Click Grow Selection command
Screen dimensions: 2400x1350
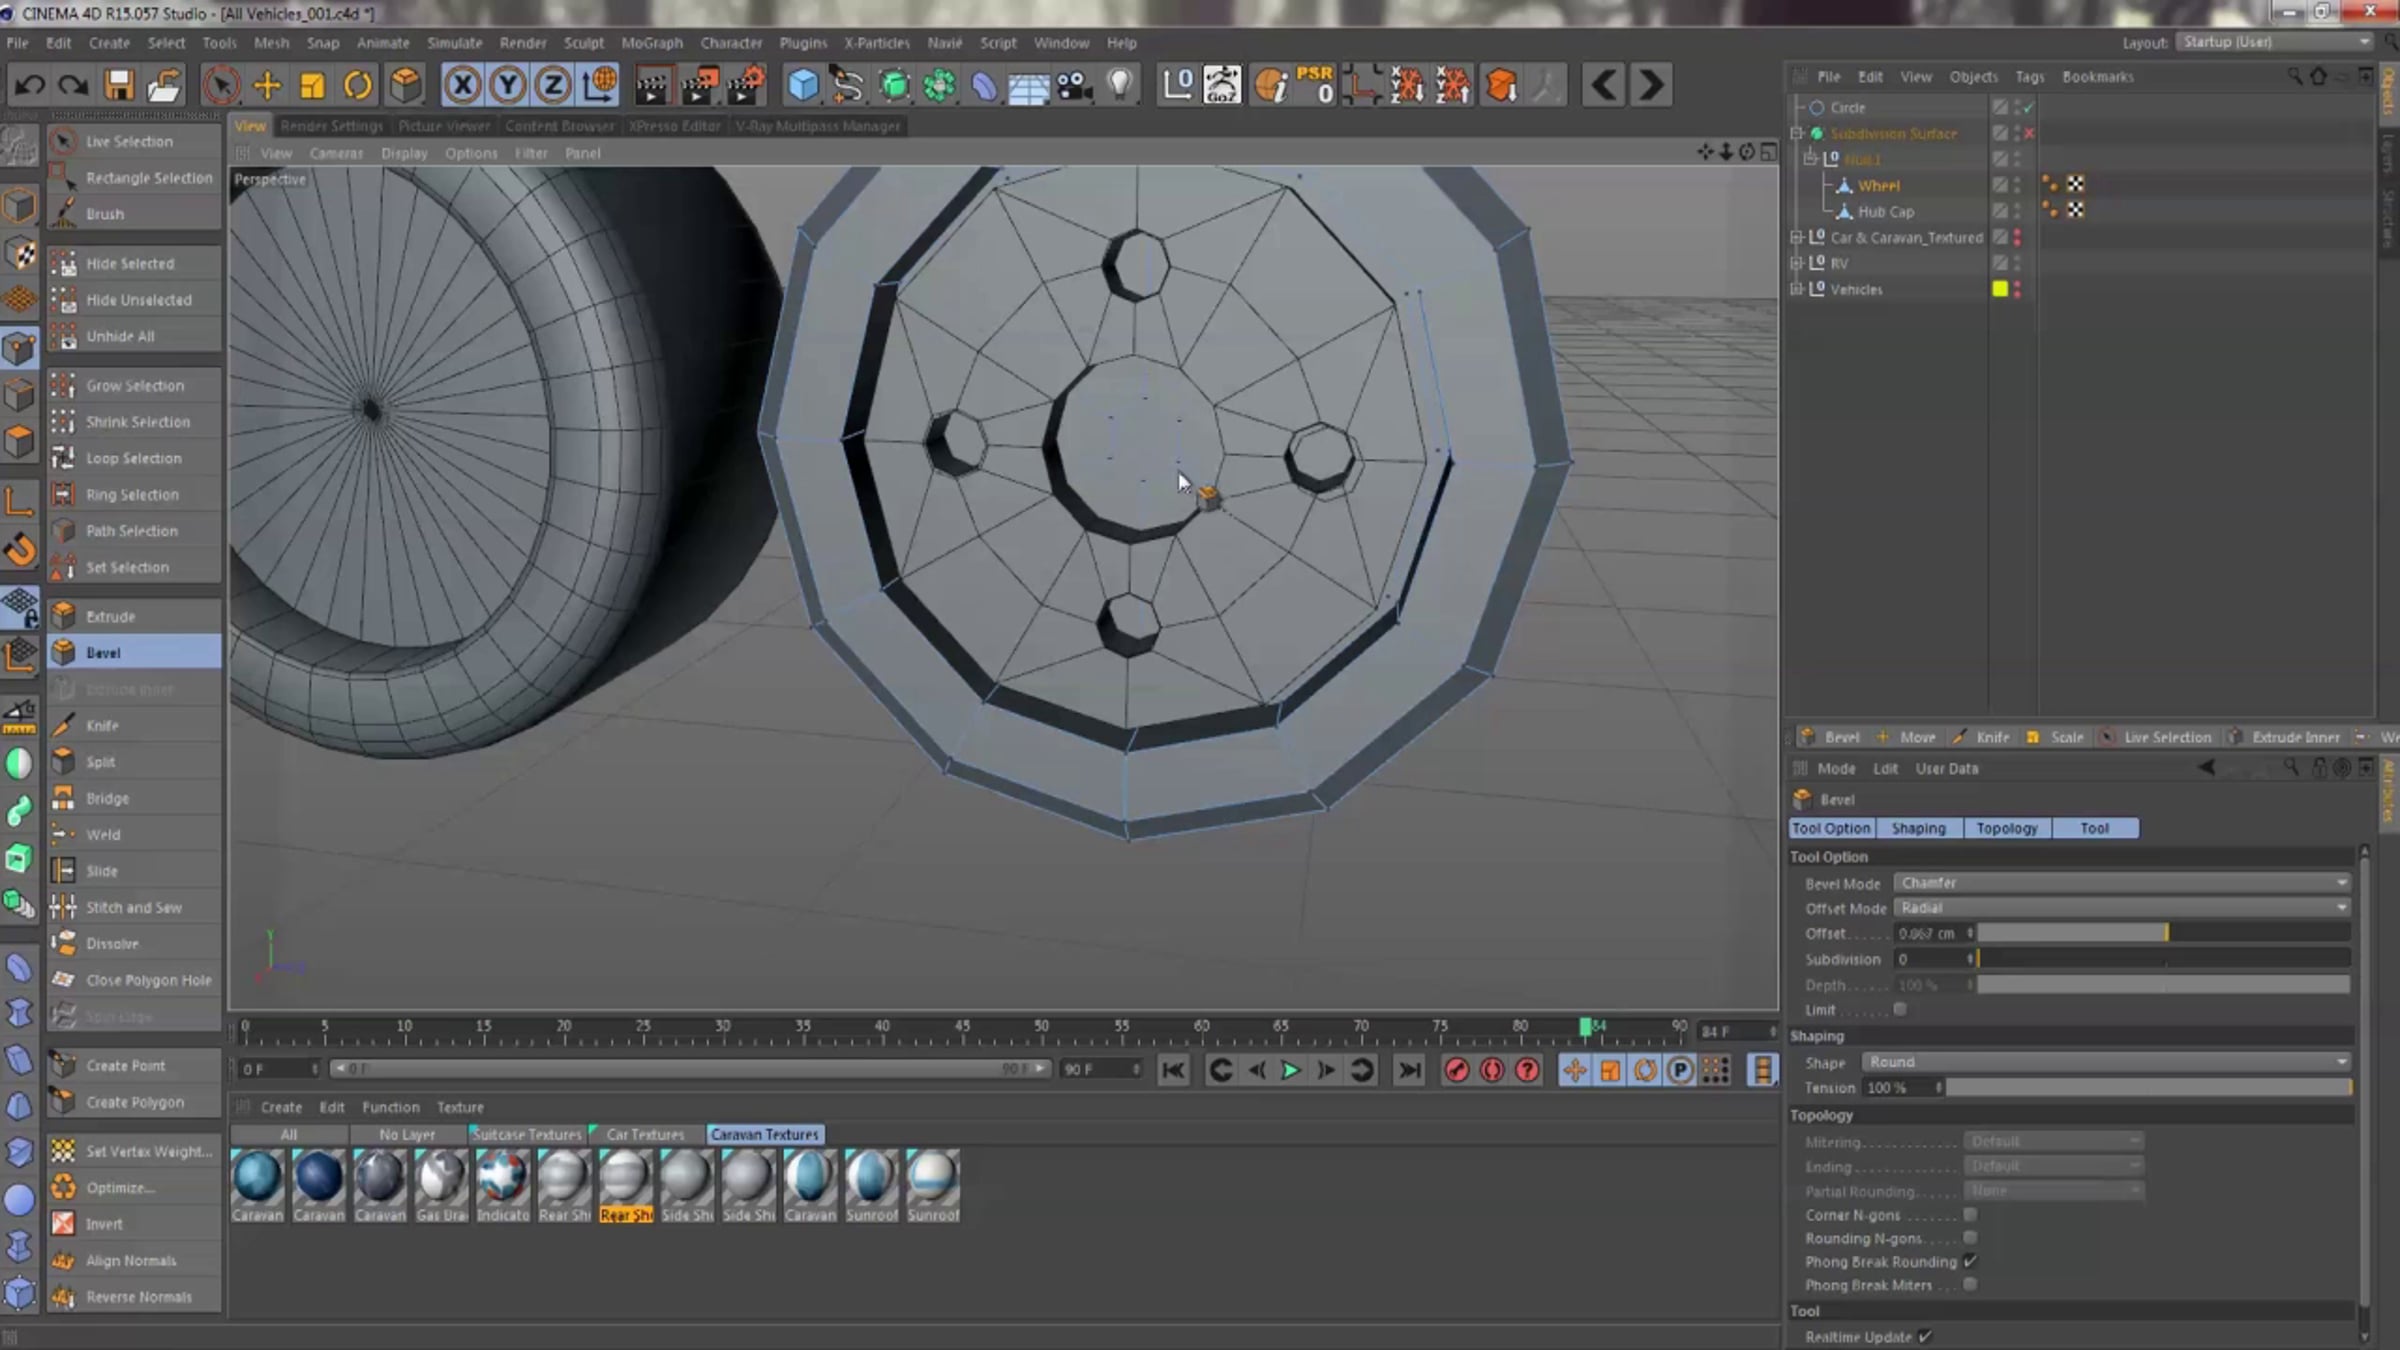(x=133, y=385)
